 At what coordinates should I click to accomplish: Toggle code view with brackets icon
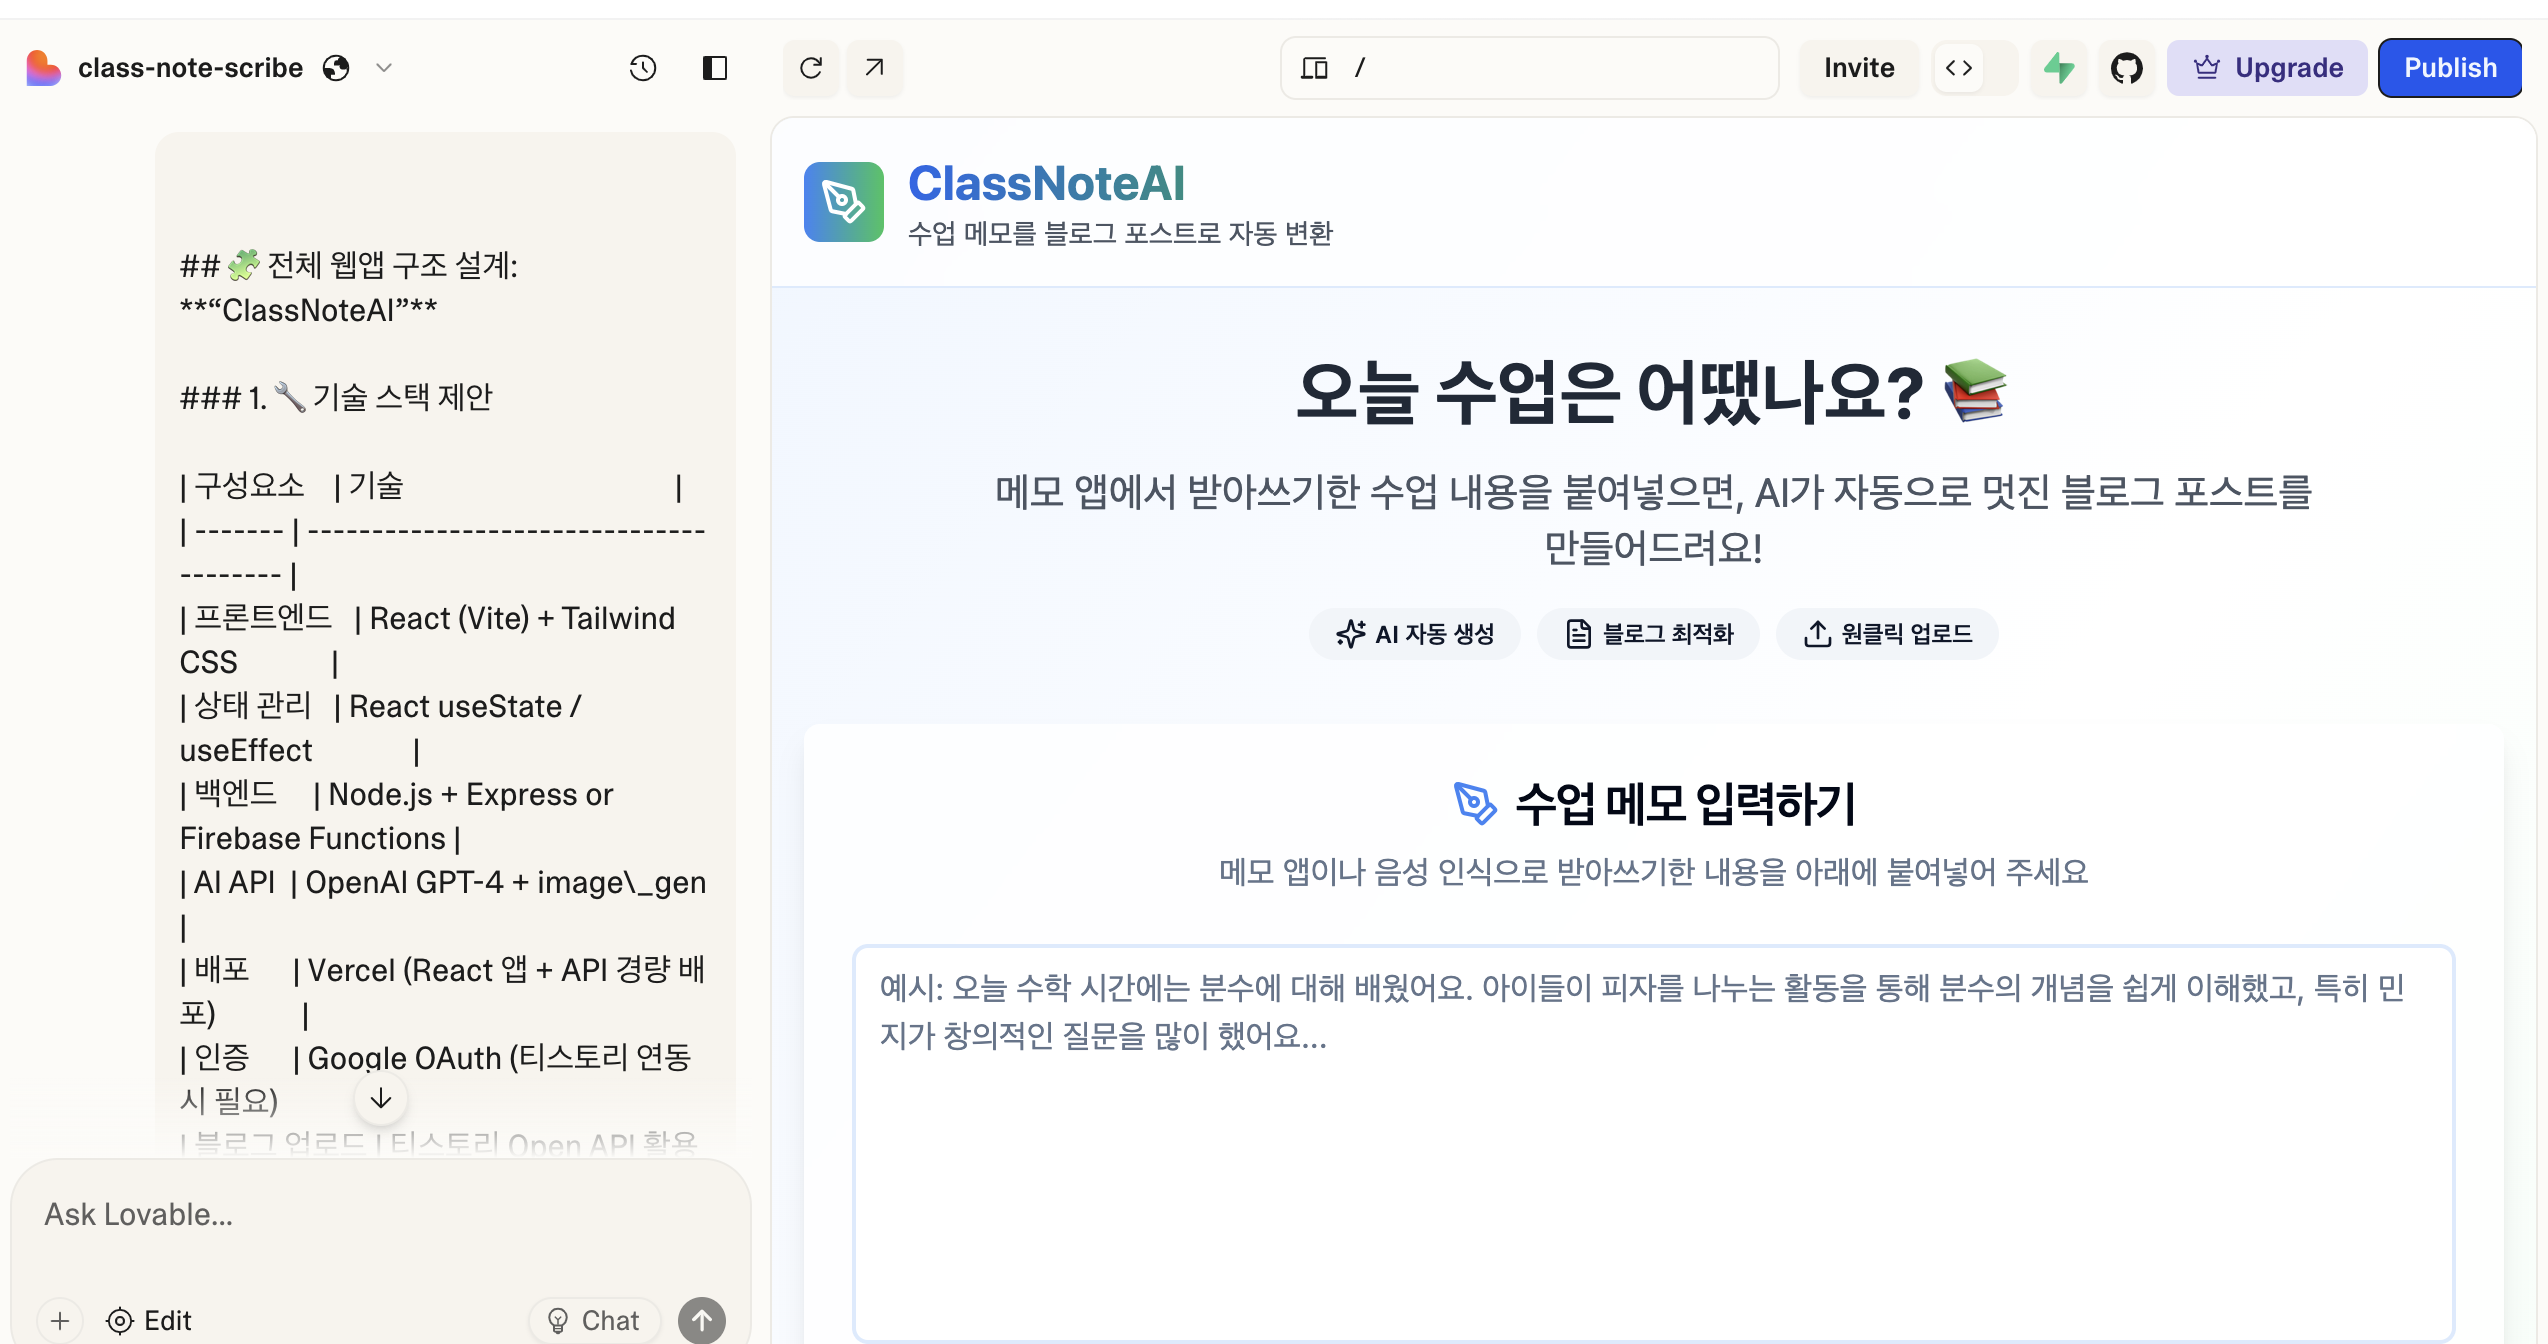(1958, 68)
